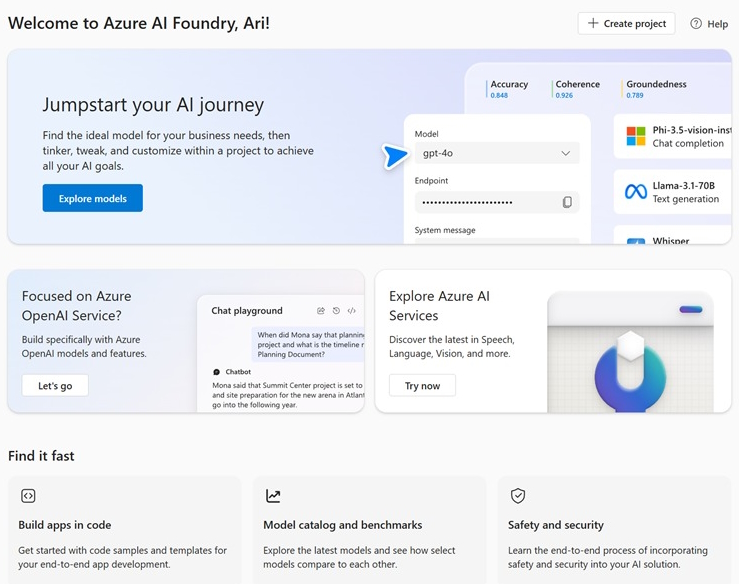Open the Build apps in code card
The width and height of the screenshot is (739, 584).
tap(124, 530)
